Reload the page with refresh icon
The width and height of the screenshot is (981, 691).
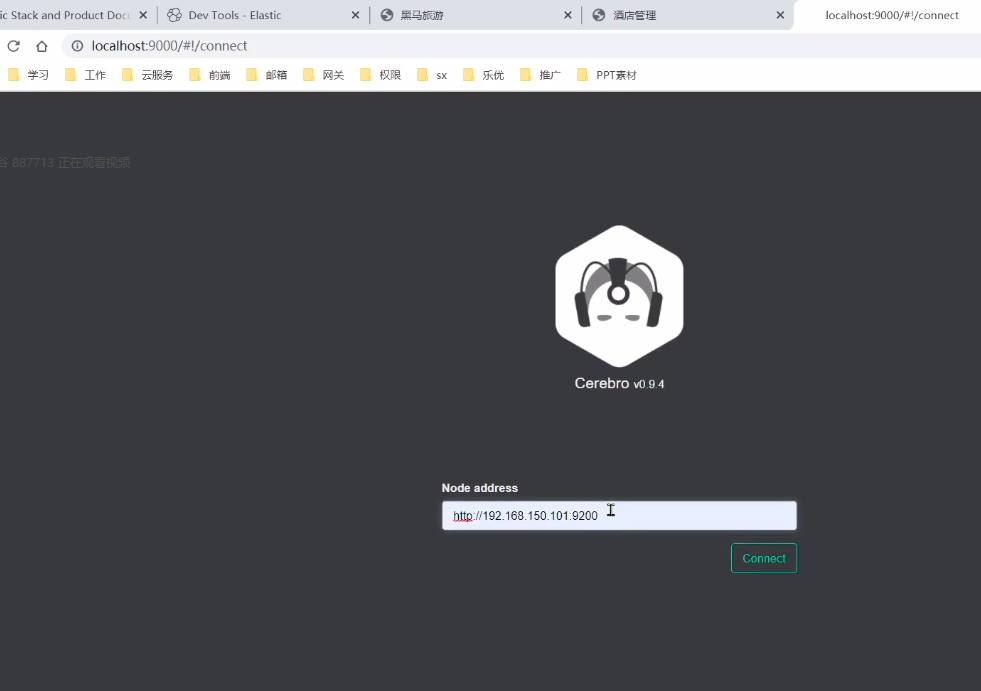tap(14, 46)
